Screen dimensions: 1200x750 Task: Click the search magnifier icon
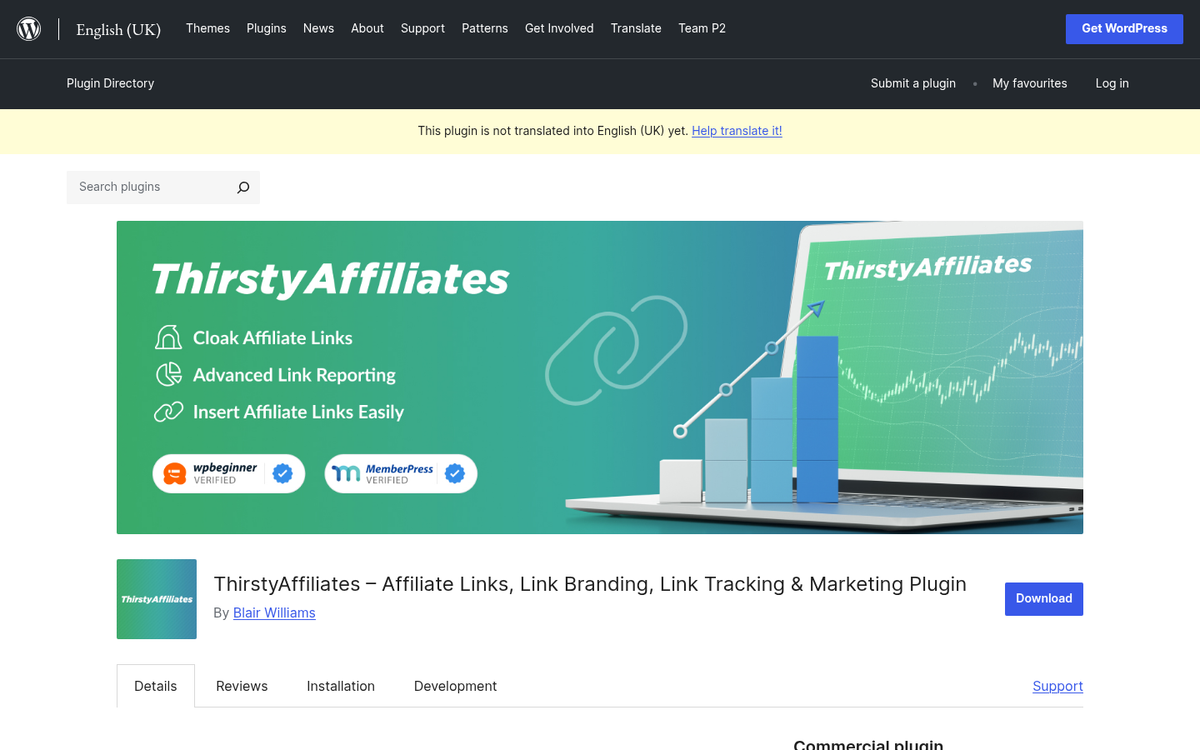point(243,187)
